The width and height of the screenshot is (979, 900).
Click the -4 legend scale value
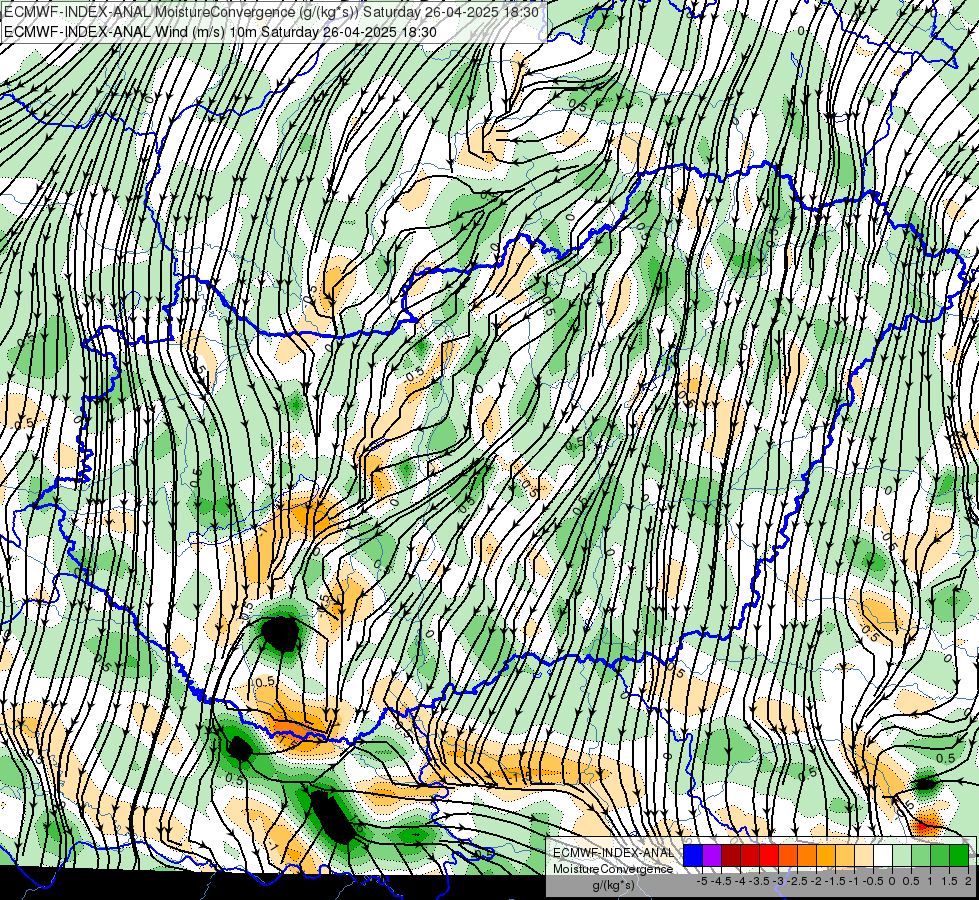(x=740, y=881)
